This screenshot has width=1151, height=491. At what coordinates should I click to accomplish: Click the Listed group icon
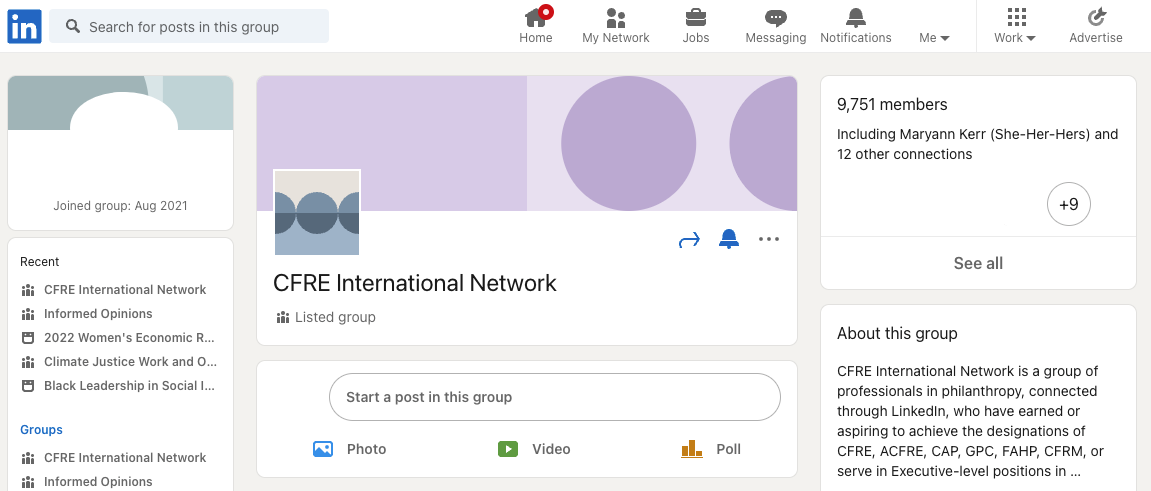click(x=283, y=318)
